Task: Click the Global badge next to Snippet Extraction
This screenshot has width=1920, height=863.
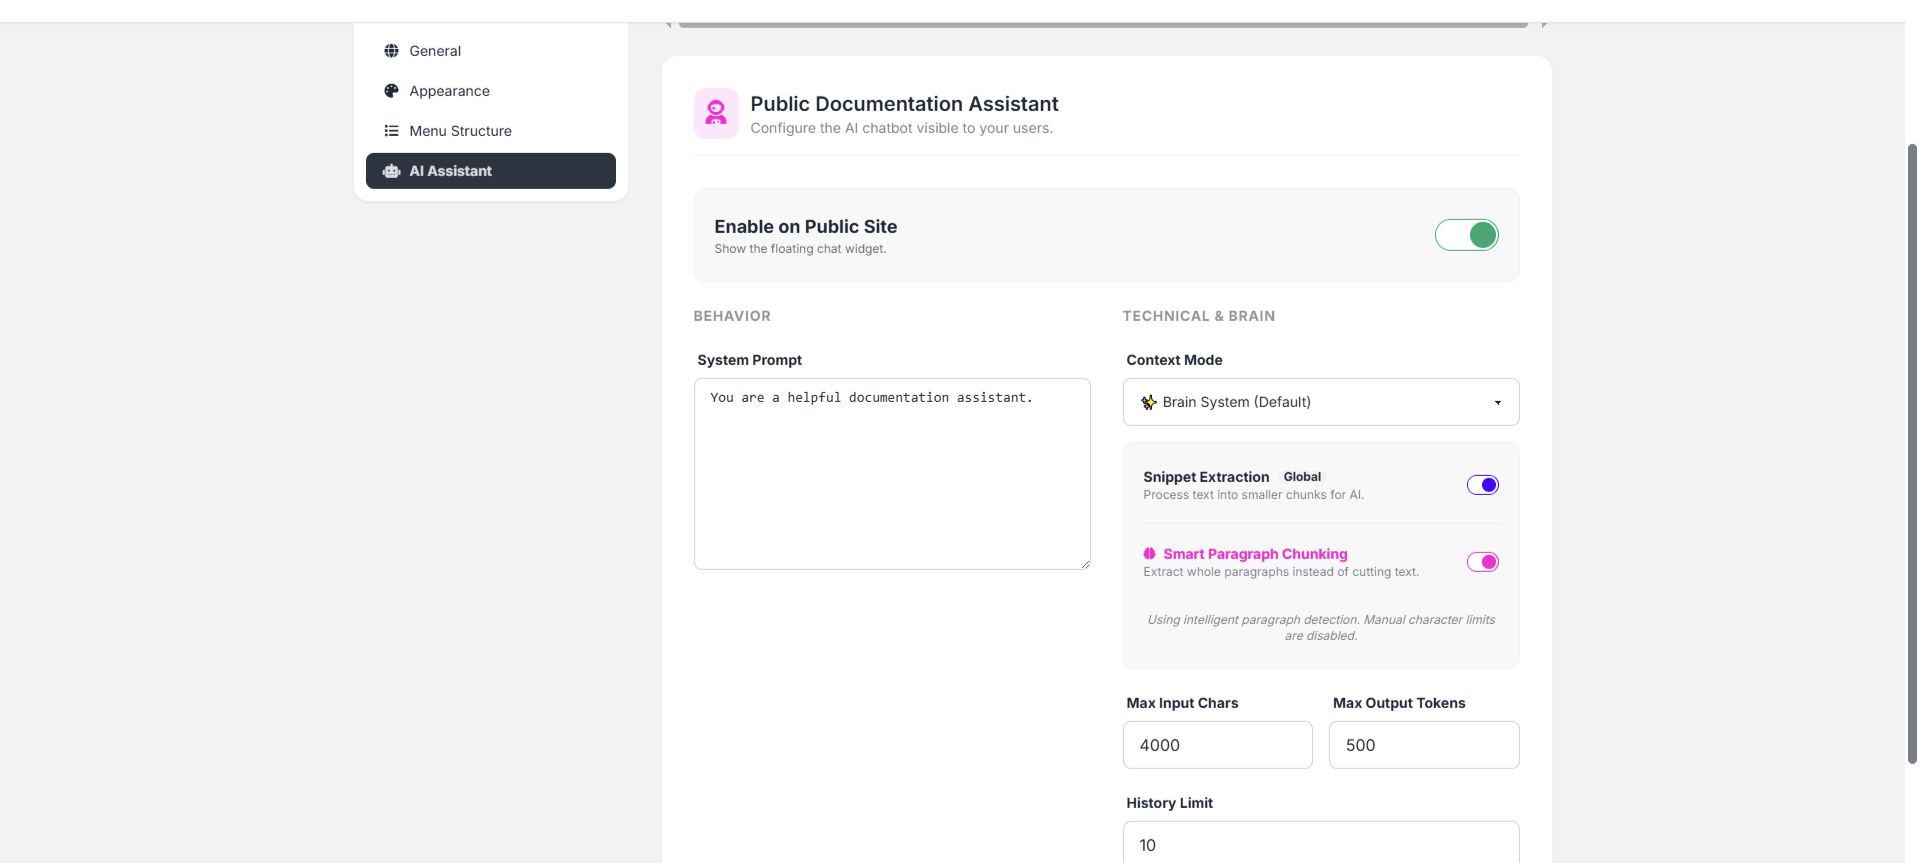Action: pos(1302,477)
